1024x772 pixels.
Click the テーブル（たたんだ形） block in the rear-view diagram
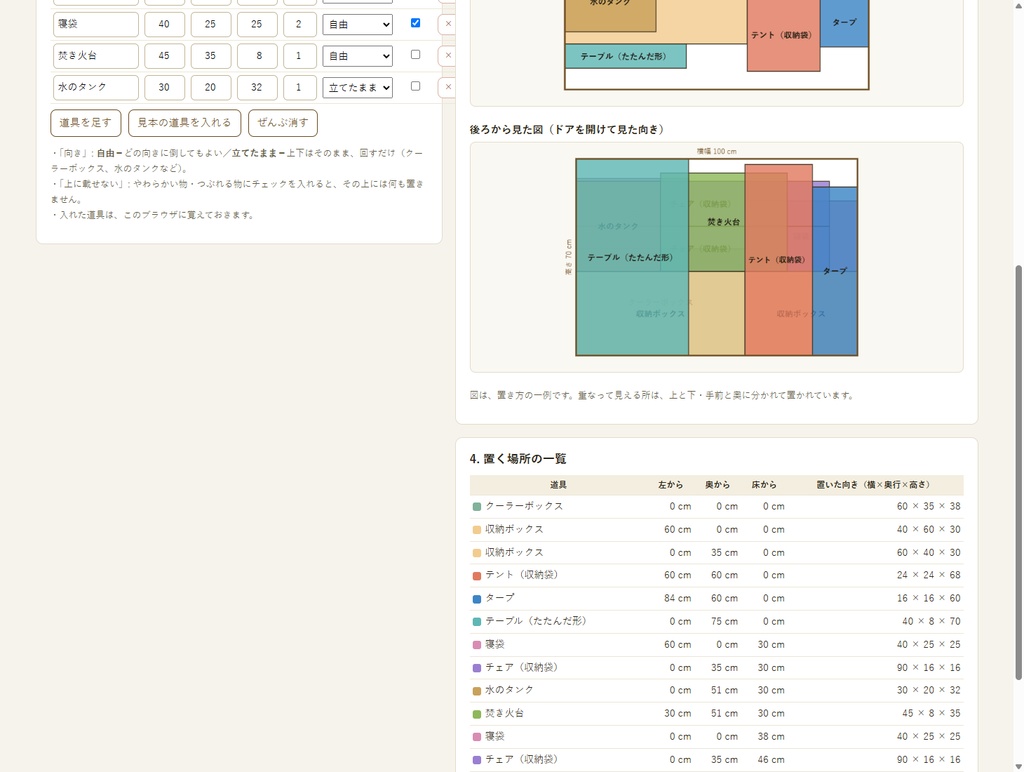click(630, 258)
